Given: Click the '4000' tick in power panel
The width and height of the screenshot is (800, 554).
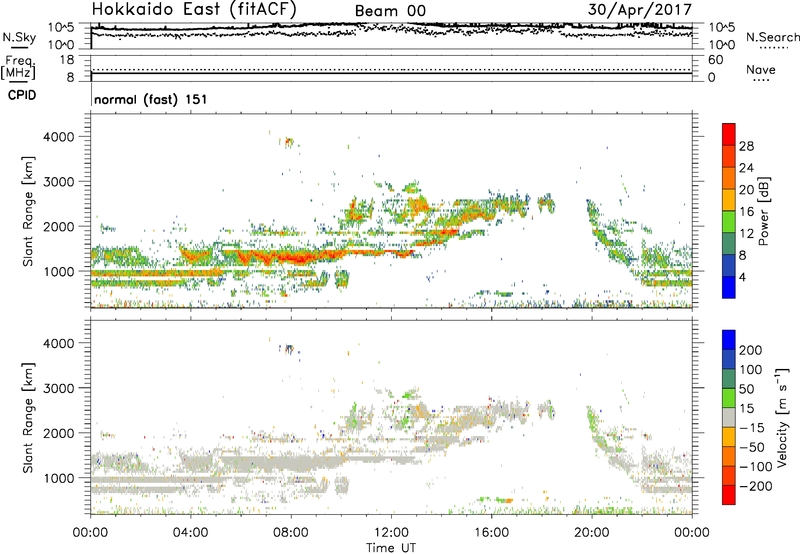Looking at the screenshot, I should click(x=59, y=137).
